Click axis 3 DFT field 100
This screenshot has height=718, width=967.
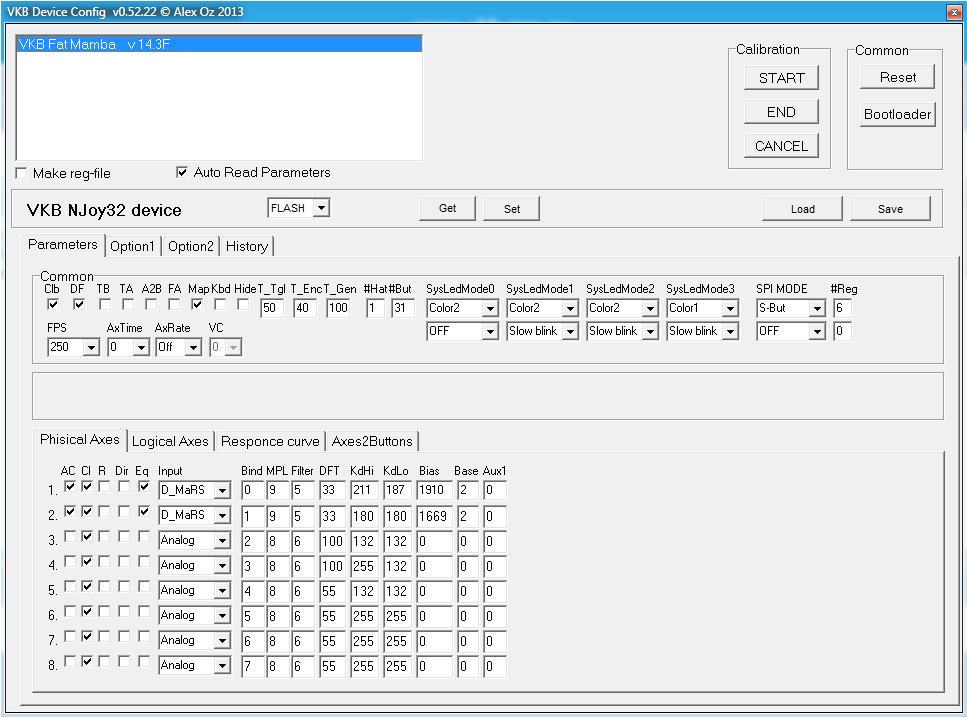(332, 541)
